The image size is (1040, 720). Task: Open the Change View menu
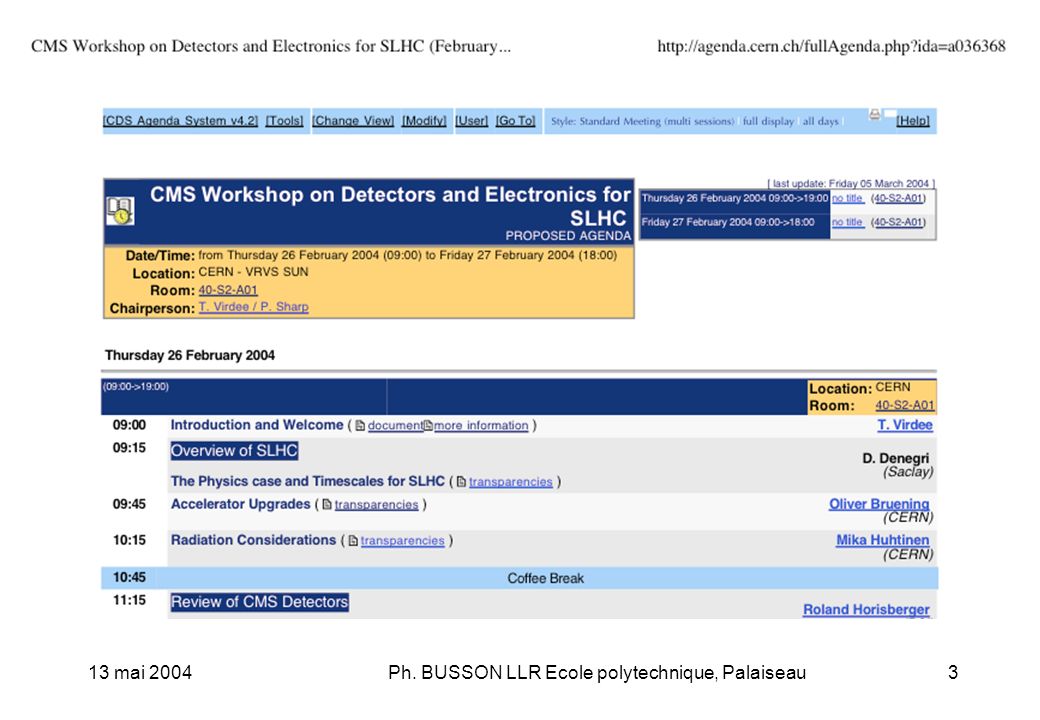pos(353,121)
